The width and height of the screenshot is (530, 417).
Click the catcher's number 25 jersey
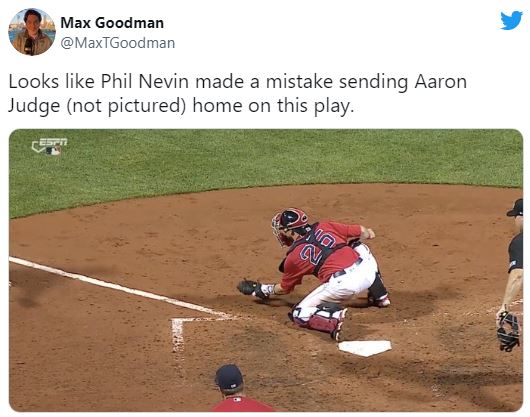click(x=319, y=252)
